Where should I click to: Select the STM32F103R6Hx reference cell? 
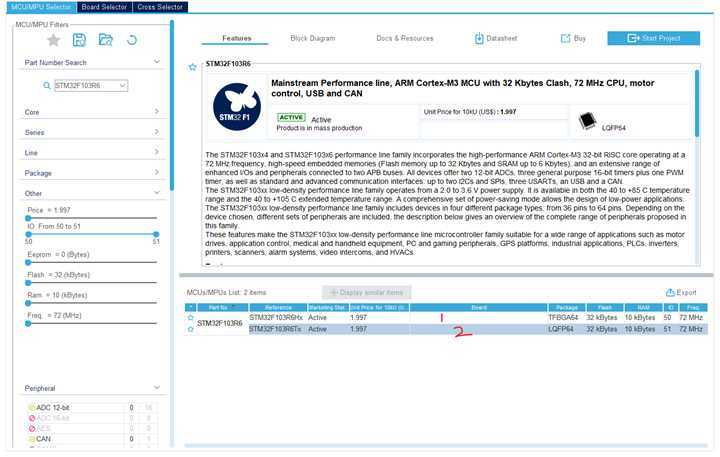point(276,317)
